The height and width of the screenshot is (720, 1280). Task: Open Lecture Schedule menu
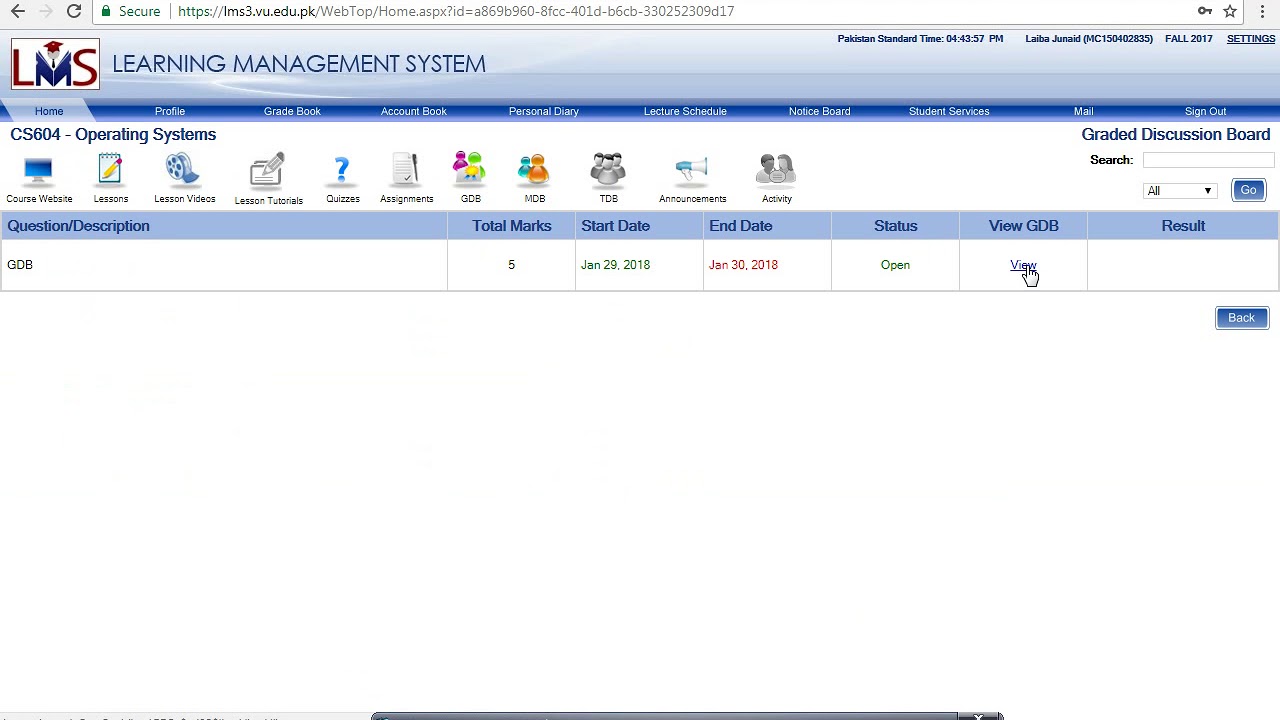(x=685, y=111)
